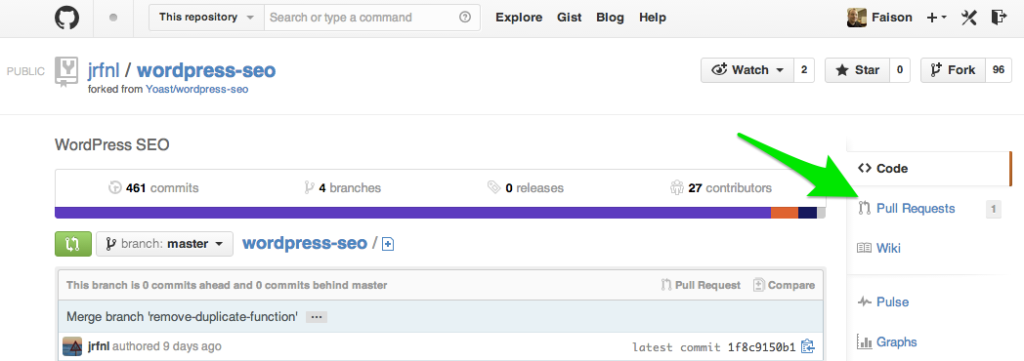Select the Code sidebar tab

pyautogui.click(x=929, y=168)
